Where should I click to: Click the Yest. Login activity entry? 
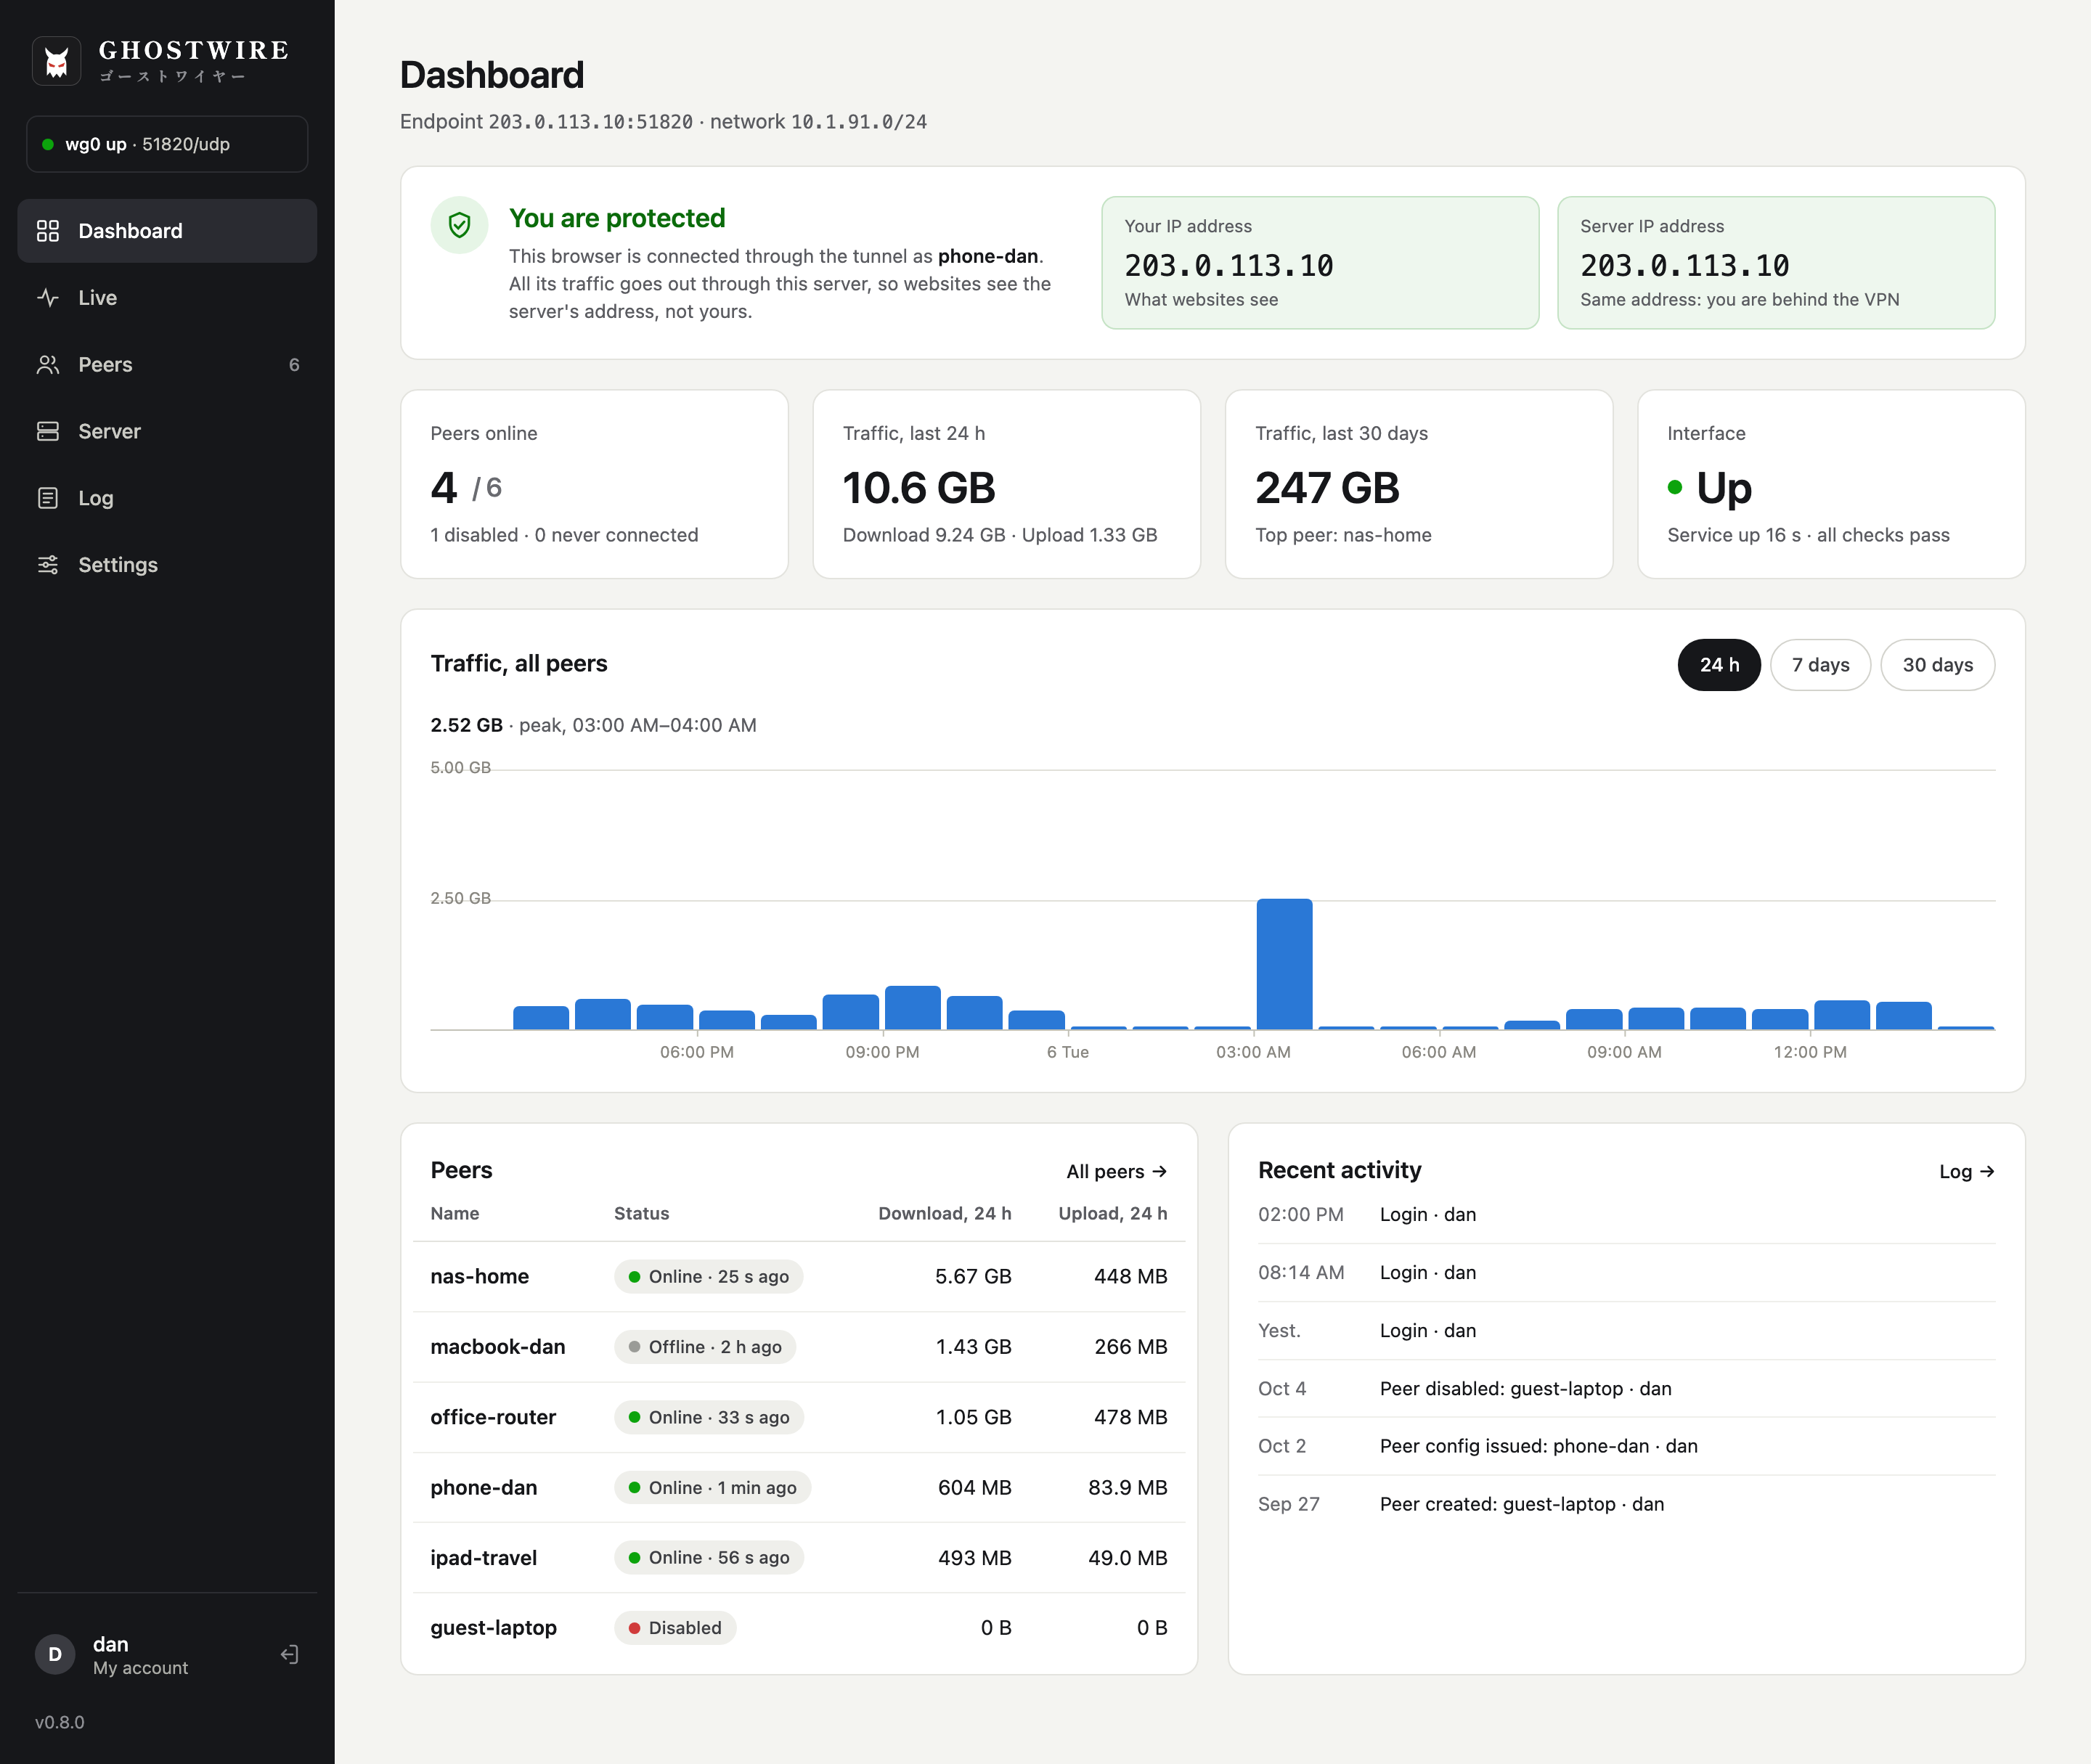coord(1626,1331)
